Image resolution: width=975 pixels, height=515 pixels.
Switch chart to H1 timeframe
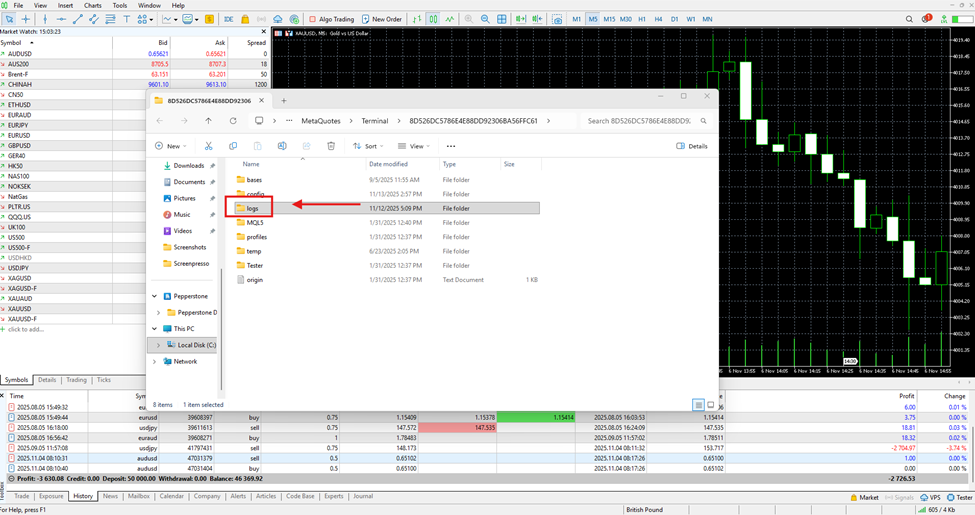pos(642,19)
